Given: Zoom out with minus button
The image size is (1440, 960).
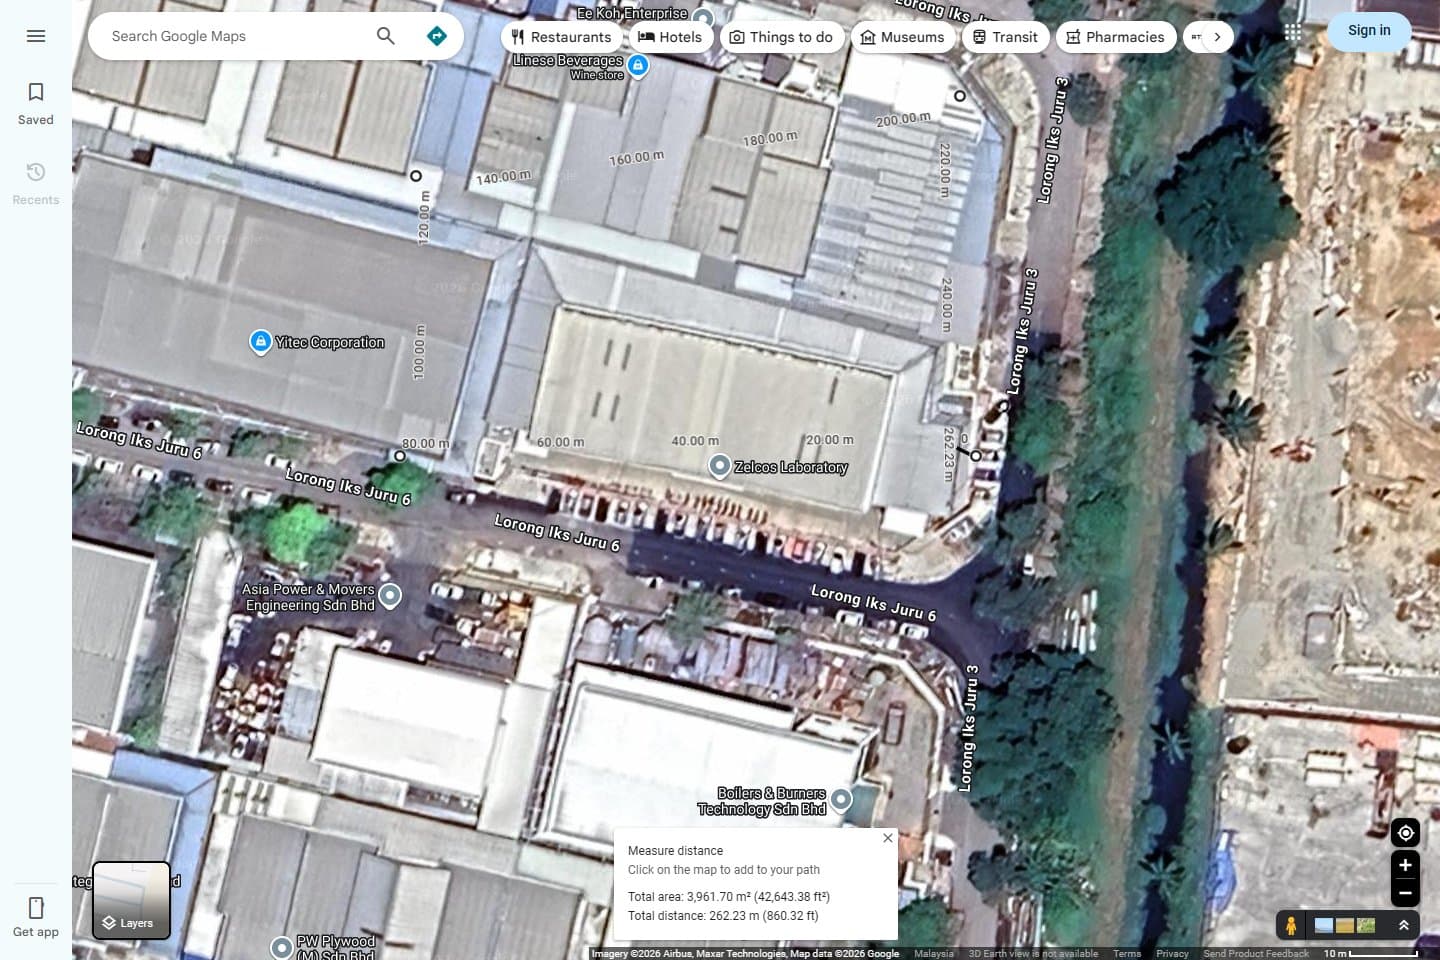Looking at the screenshot, I should click(x=1405, y=893).
